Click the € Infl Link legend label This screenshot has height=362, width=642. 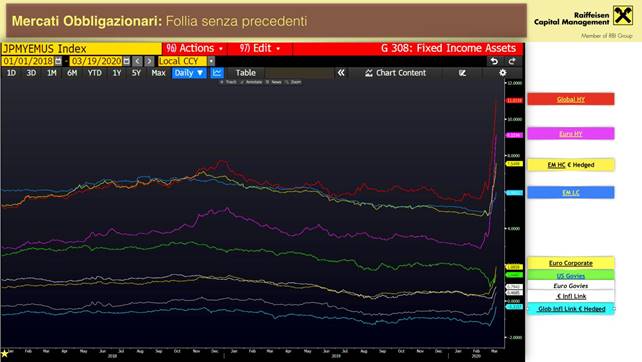571,296
